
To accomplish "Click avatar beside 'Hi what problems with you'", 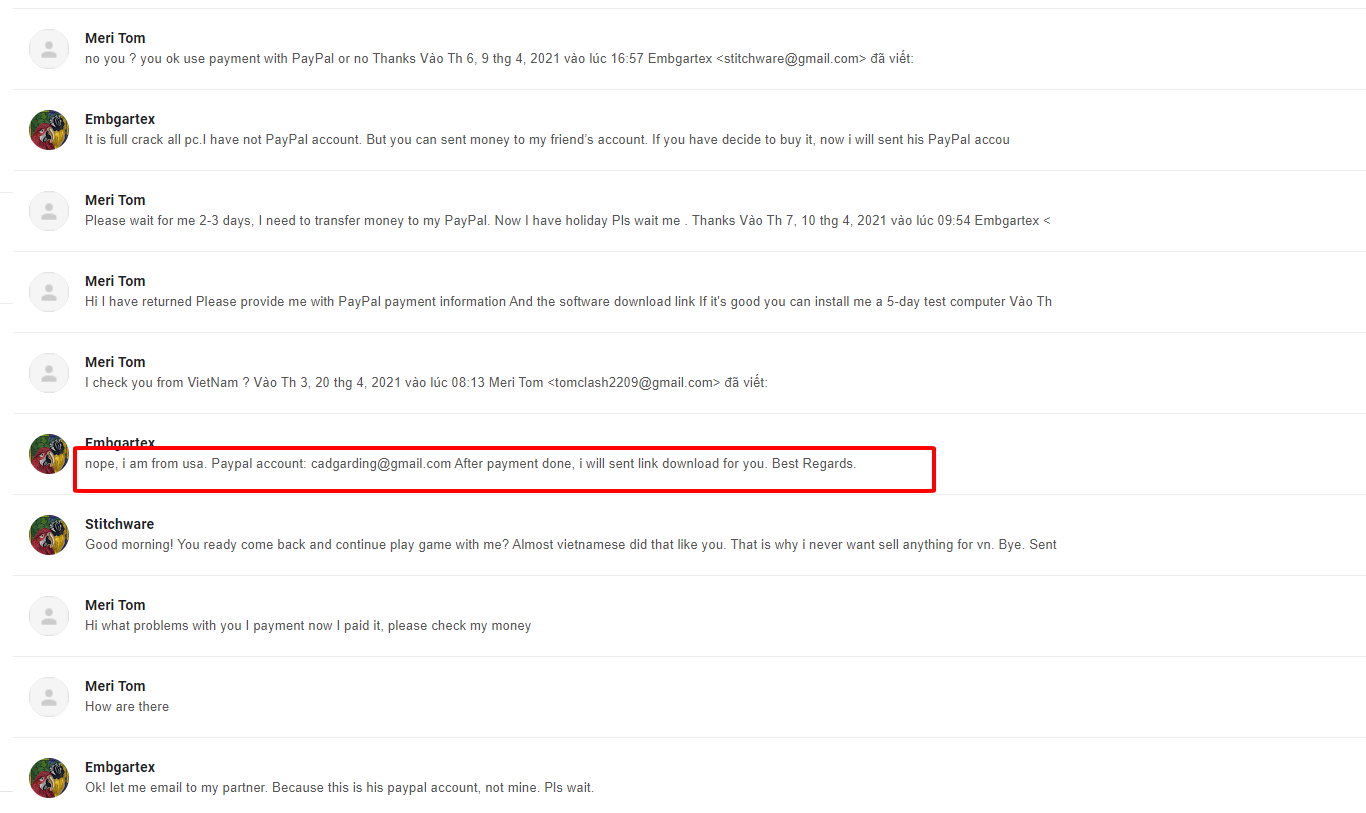I will (x=49, y=616).
